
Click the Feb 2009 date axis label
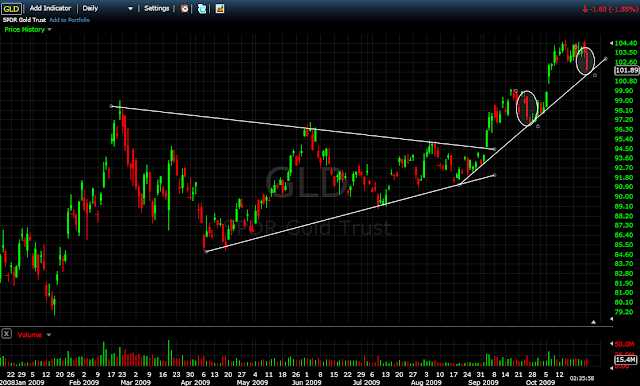tap(84, 382)
